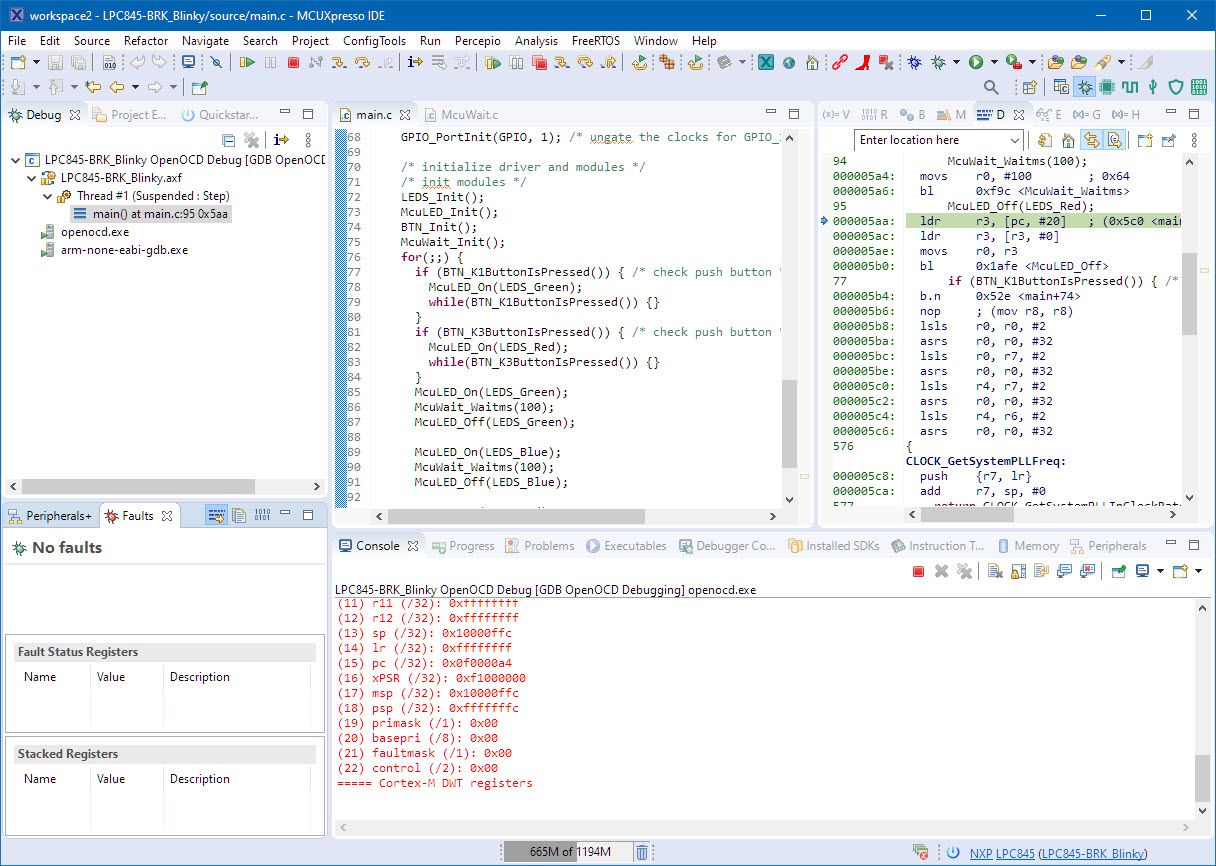Switch to the McuWait.c editor tab
1216x866 pixels.
pos(468,115)
